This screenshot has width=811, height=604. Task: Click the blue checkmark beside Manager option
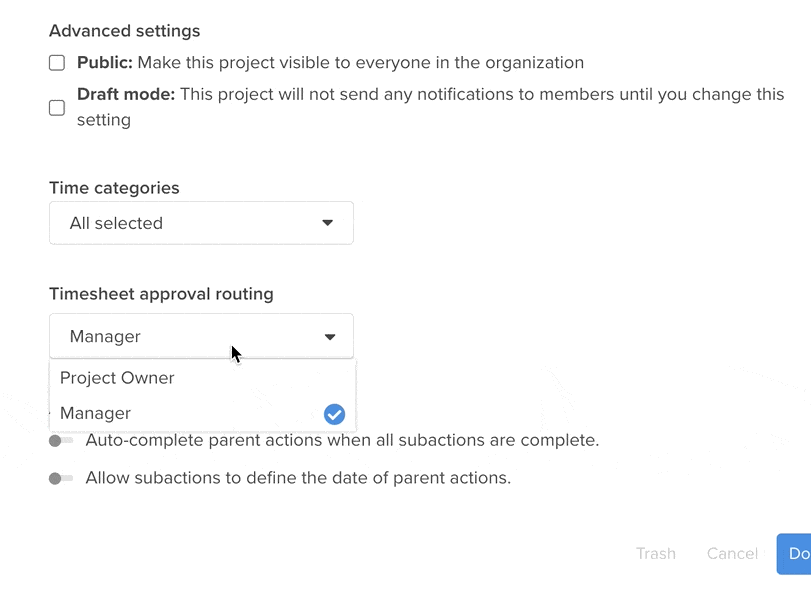(x=334, y=414)
